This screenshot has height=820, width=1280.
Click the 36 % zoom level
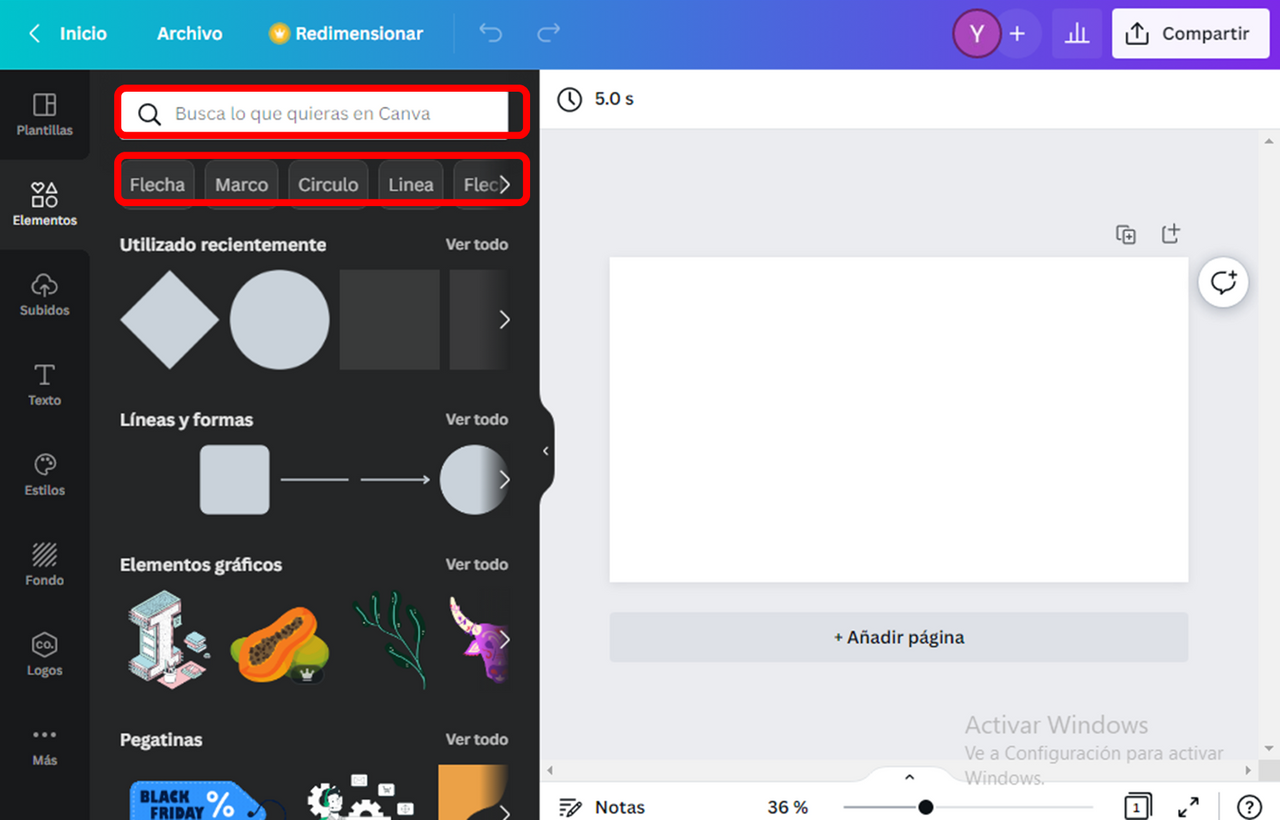(x=788, y=807)
